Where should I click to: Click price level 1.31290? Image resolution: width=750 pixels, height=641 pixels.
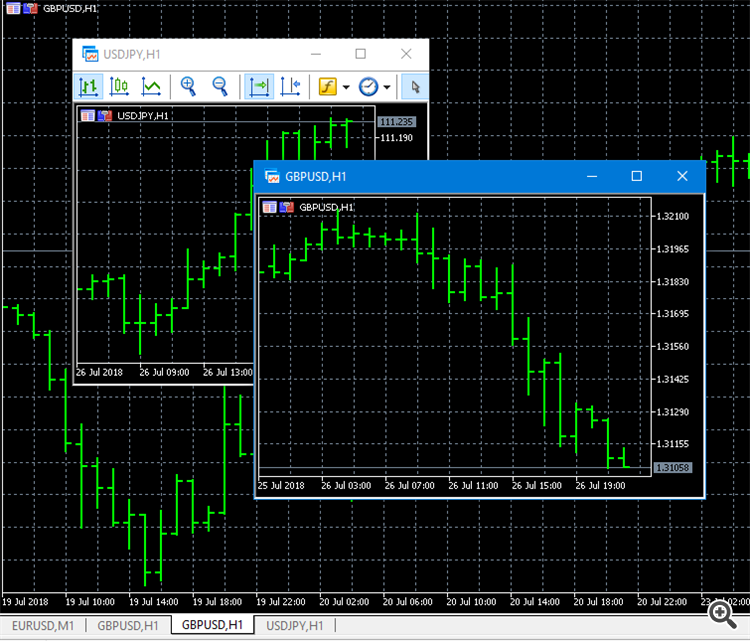(673, 411)
